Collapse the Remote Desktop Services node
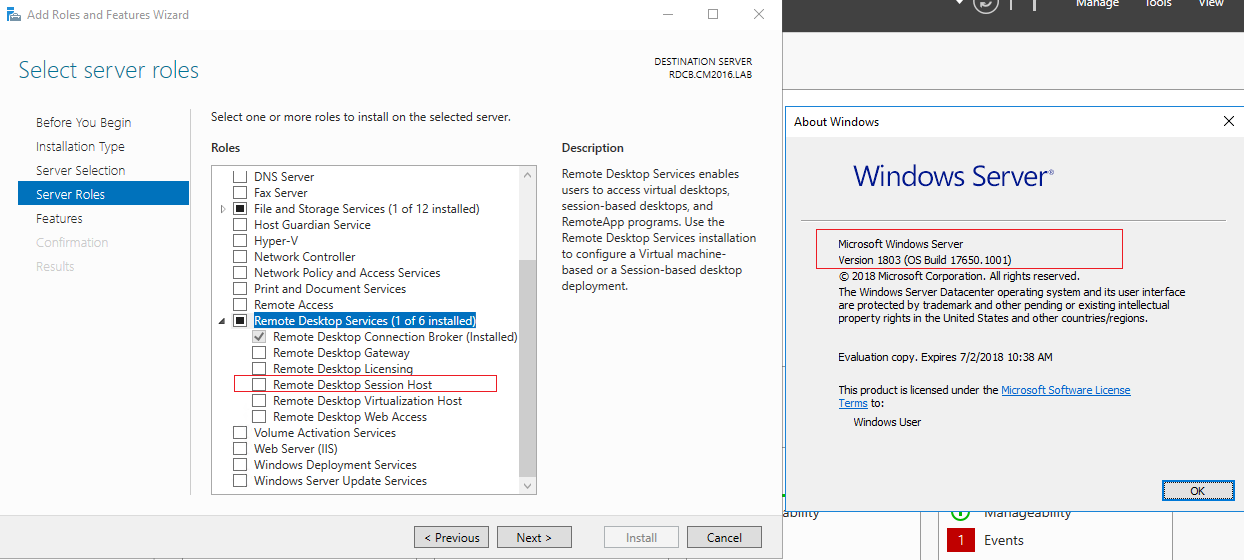This screenshot has height=560, width=1244. pyautogui.click(x=222, y=321)
